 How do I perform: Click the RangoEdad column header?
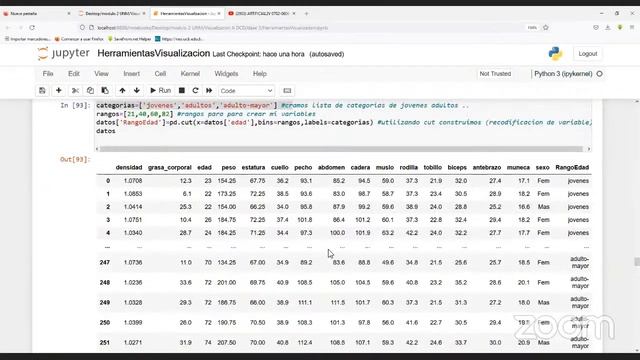click(572, 168)
